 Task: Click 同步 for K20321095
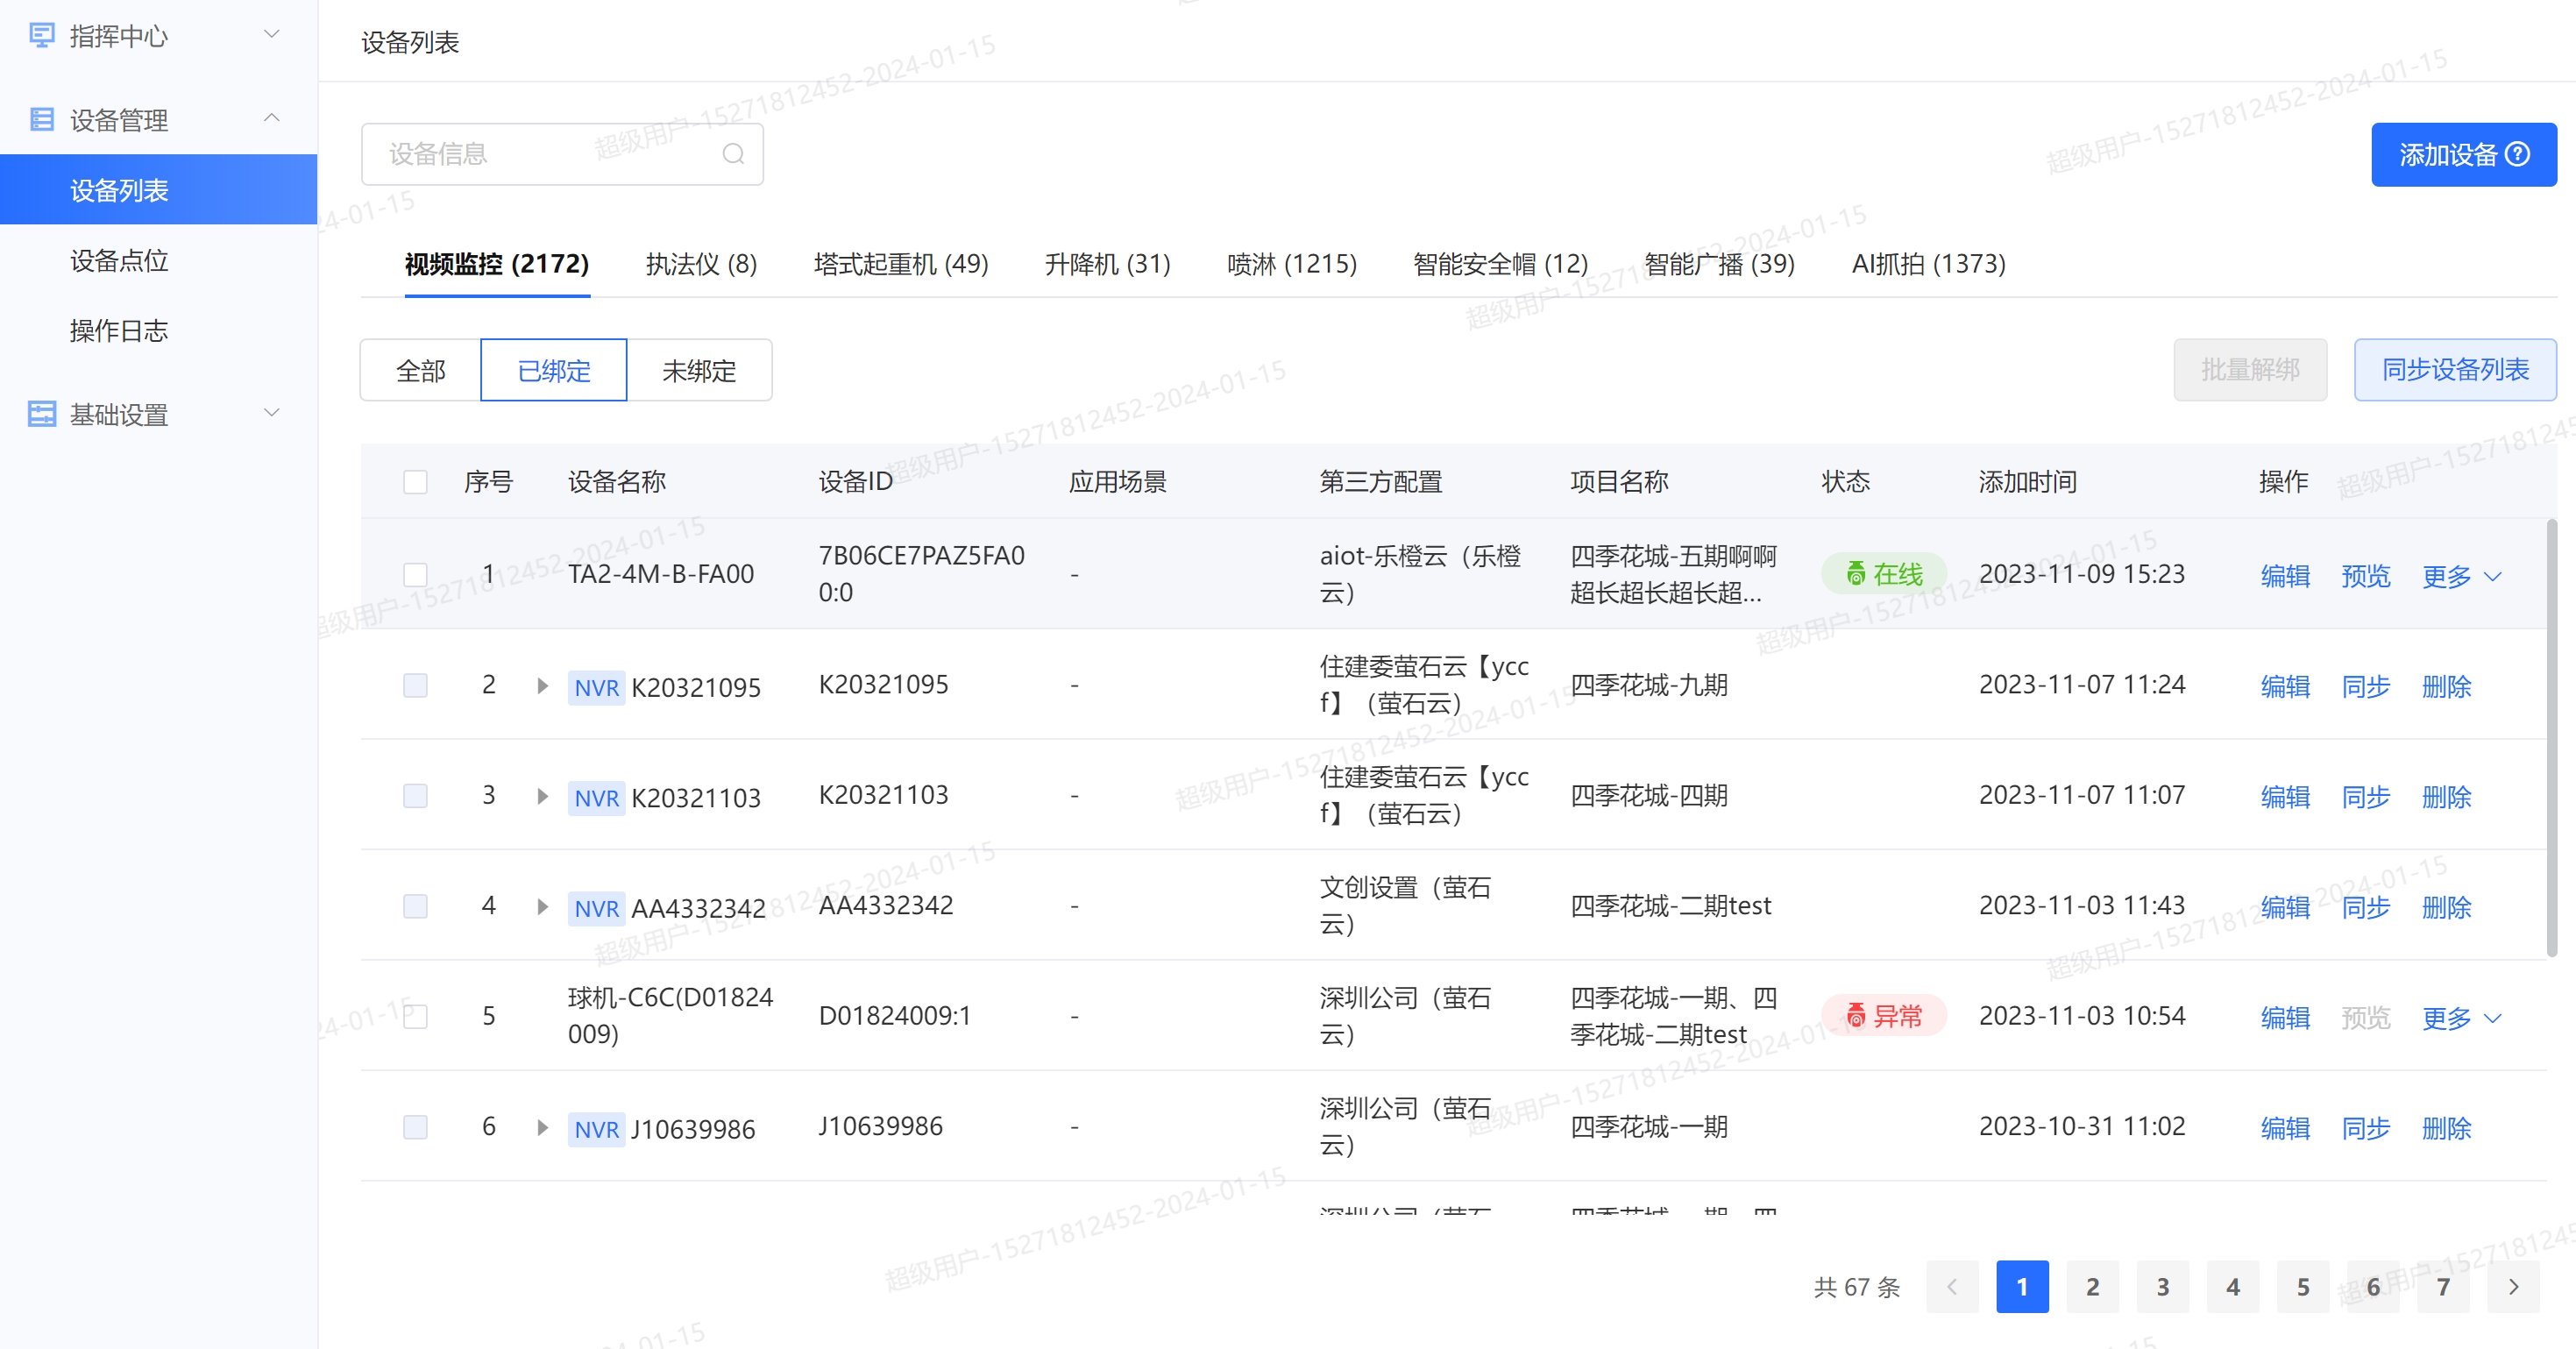(x=2365, y=686)
